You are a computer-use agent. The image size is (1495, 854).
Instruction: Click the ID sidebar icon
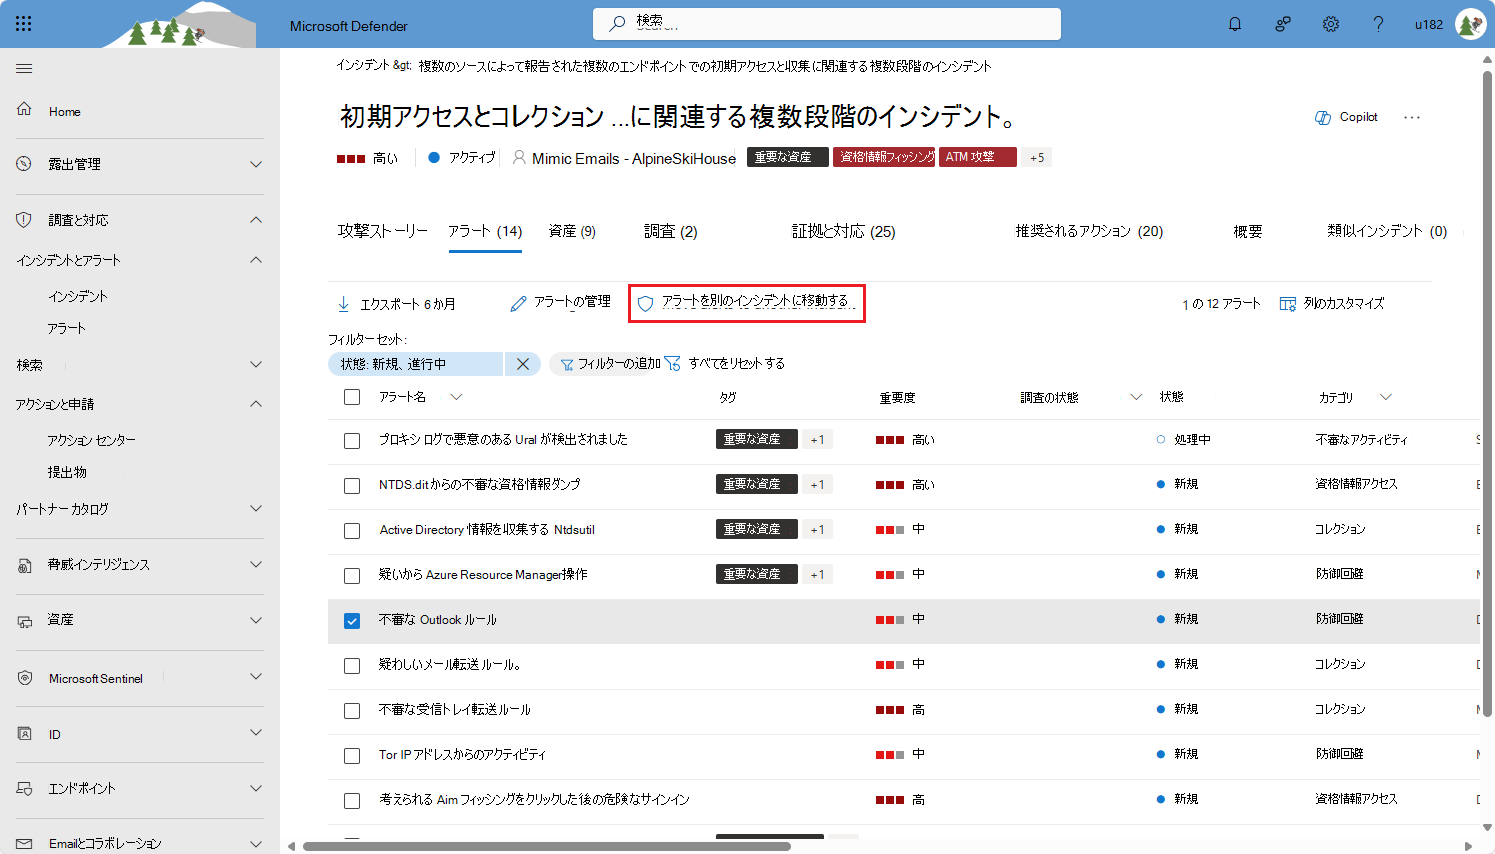point(24,733)
